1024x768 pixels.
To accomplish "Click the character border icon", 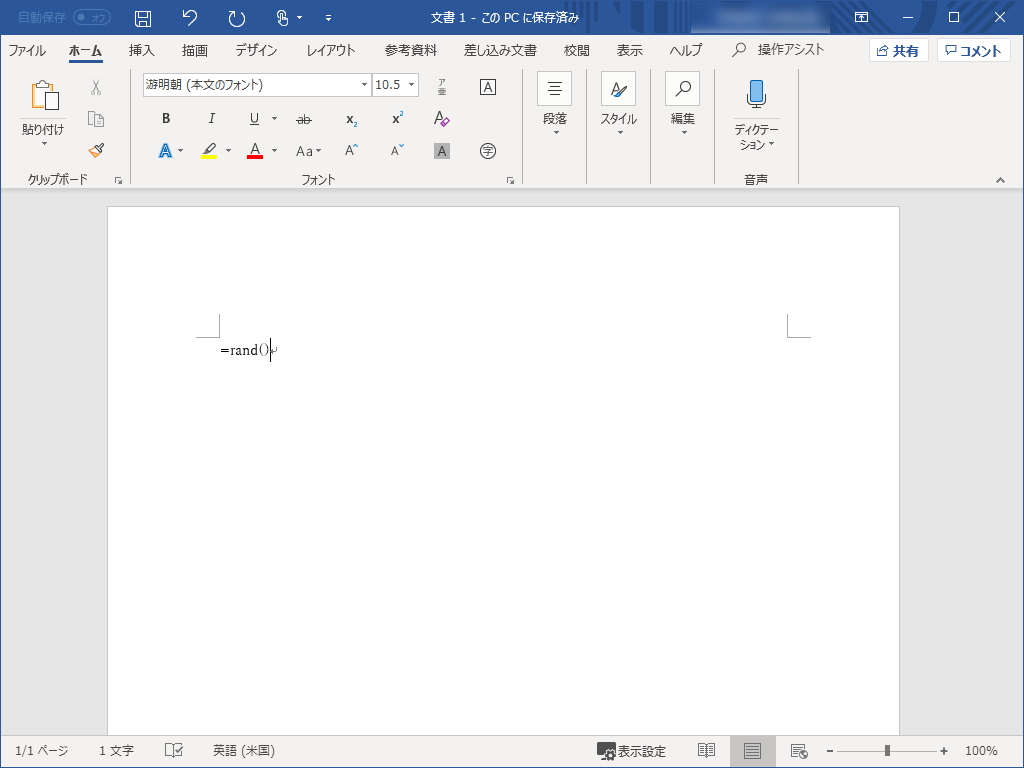I will (488, 87).
